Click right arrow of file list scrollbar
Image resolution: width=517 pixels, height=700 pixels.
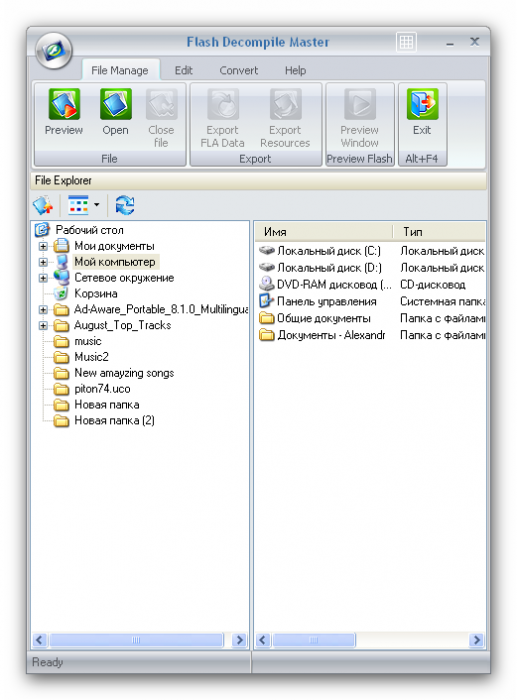click(x=477, y=640)
